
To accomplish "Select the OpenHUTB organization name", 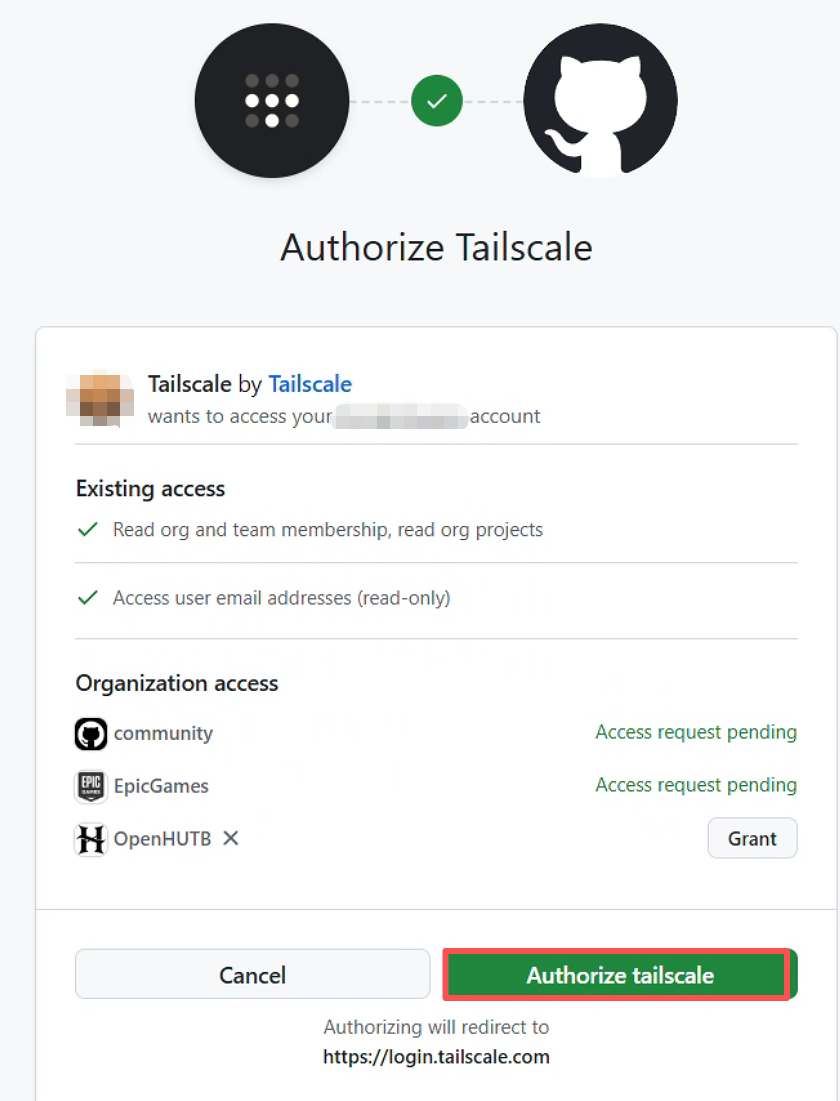I will (162, 839).
